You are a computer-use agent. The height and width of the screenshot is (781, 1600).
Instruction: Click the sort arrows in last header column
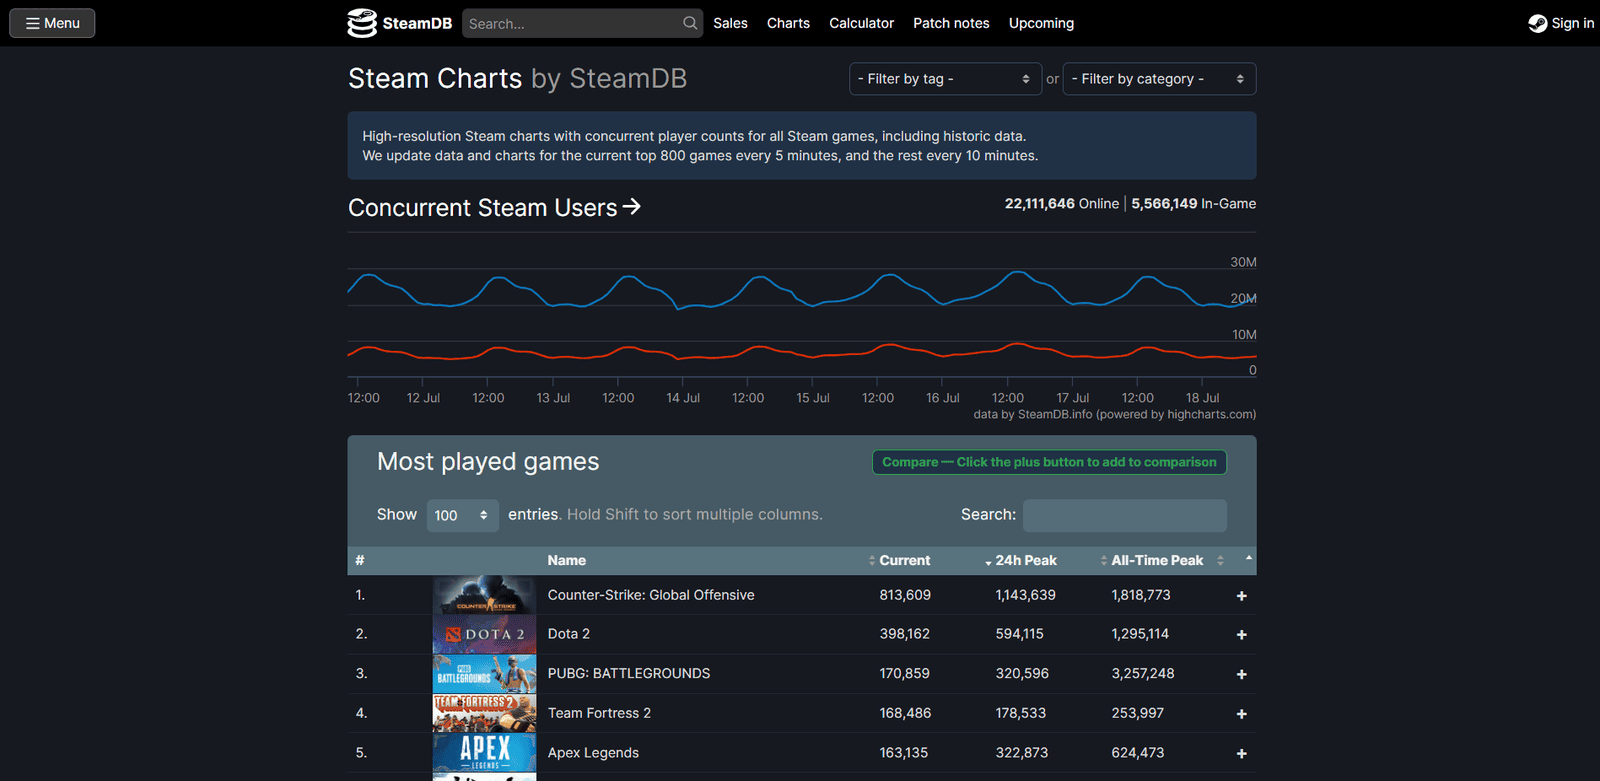click(x=1249, y=560)
